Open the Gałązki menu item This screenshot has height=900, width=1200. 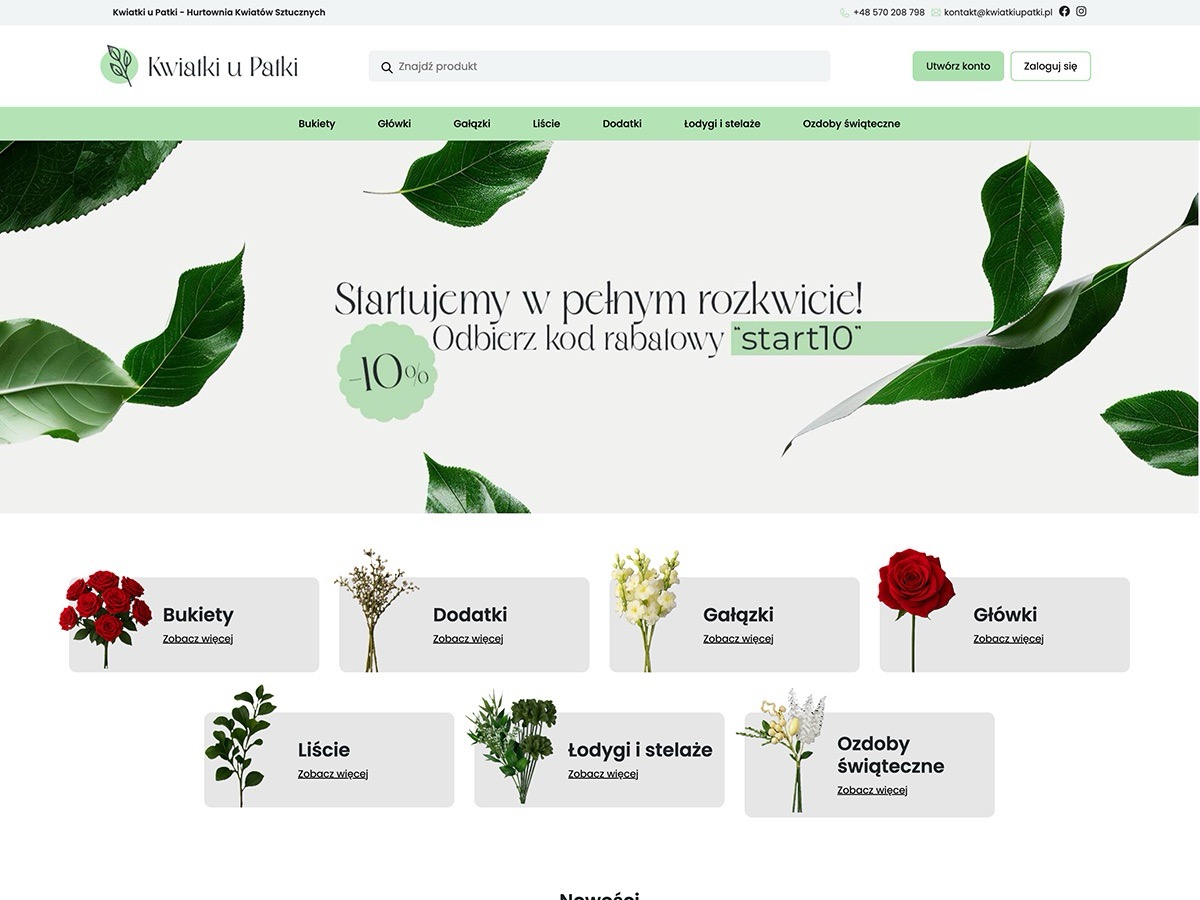pos(472,124)
